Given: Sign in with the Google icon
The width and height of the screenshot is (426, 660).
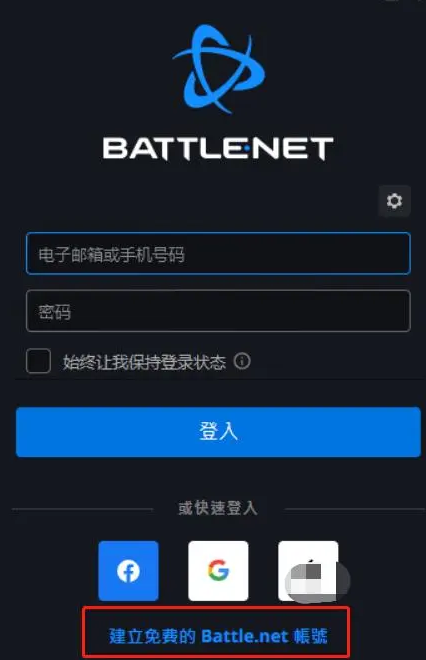Looking at the screenshot, I should 218,571.
